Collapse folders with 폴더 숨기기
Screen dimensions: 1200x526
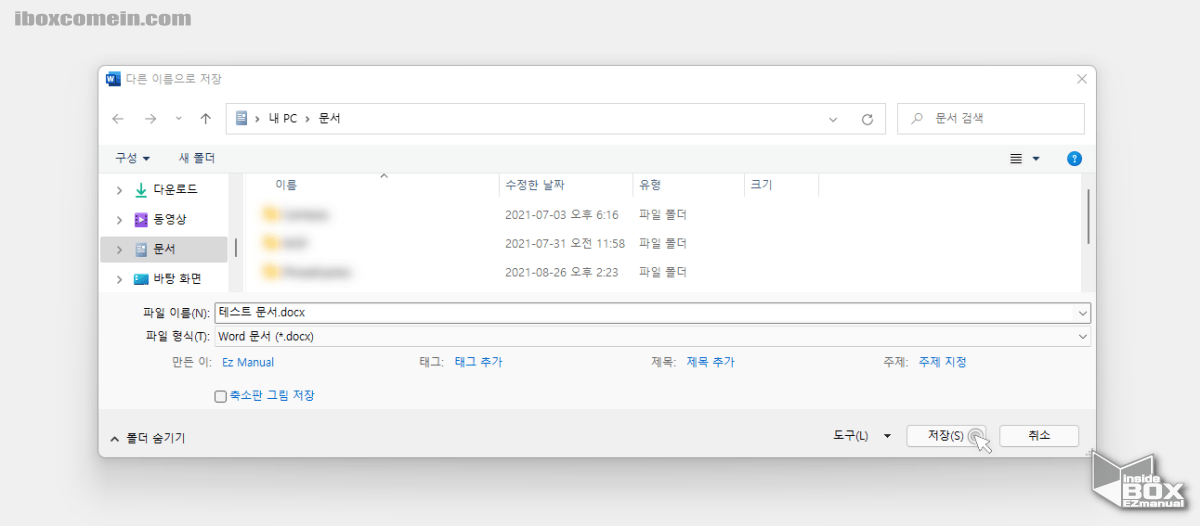147,438
